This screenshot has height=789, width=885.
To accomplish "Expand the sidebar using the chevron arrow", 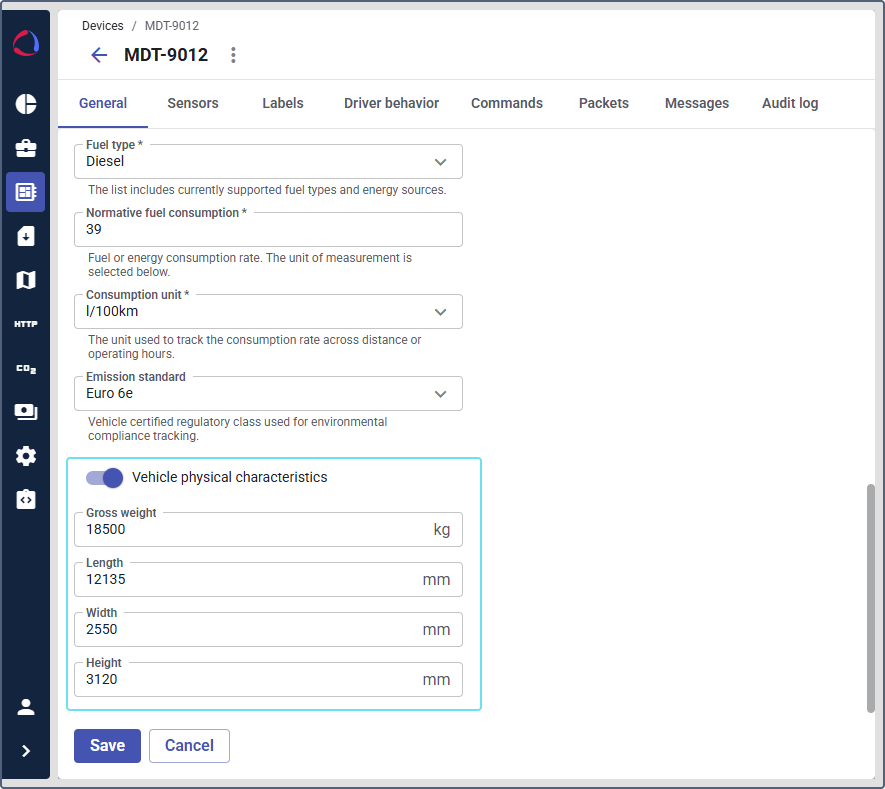I will pyautogui.click(x=26, y=751).
